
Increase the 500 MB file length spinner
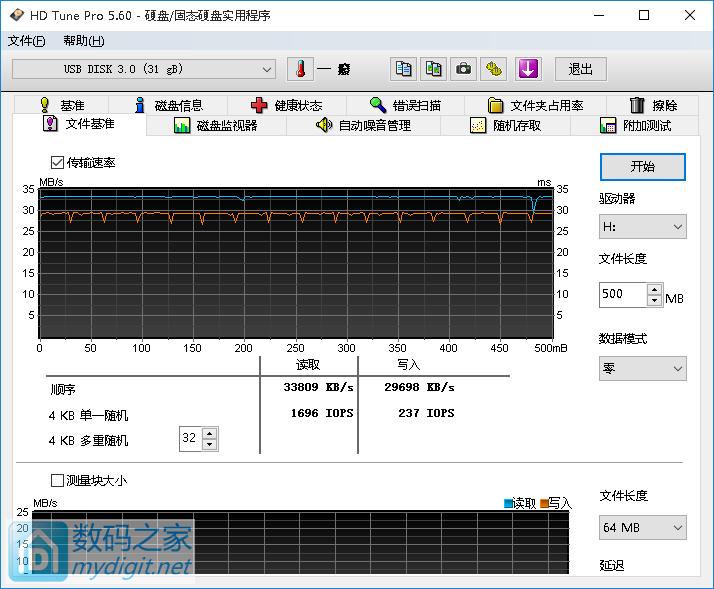tap(654, 289)
